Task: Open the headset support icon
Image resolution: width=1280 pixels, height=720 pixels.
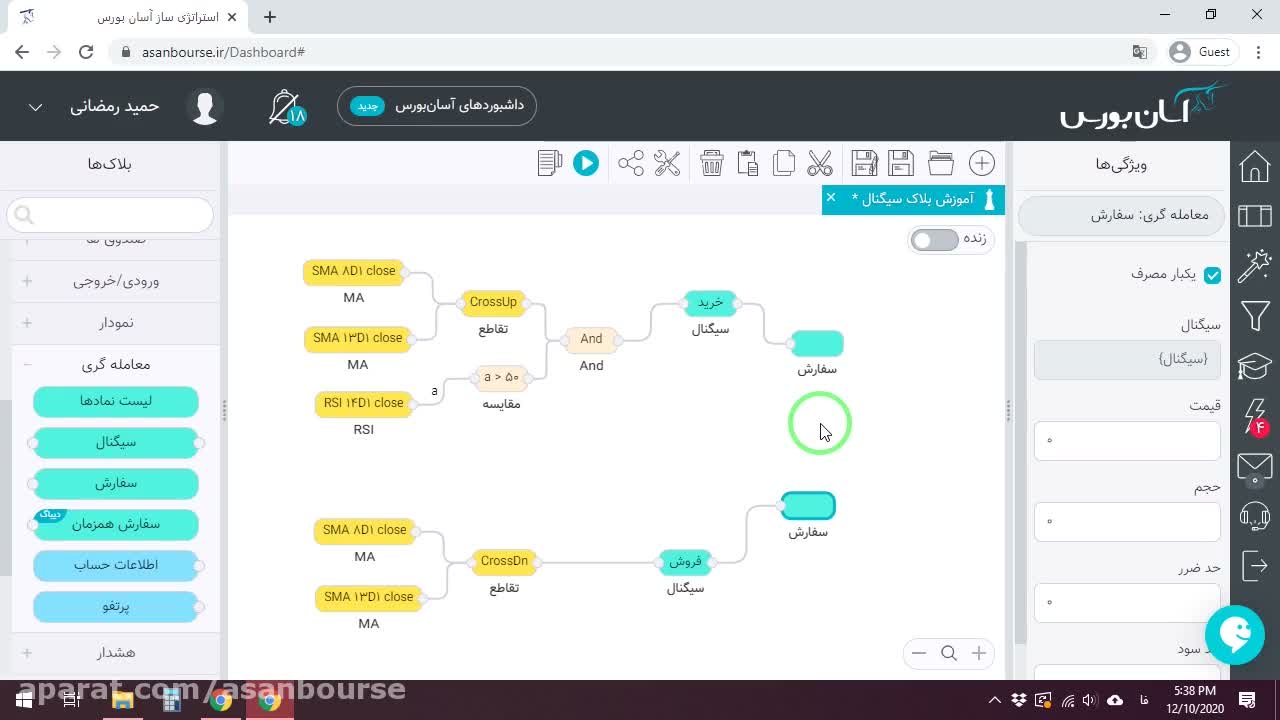Action: point(1255,516)
